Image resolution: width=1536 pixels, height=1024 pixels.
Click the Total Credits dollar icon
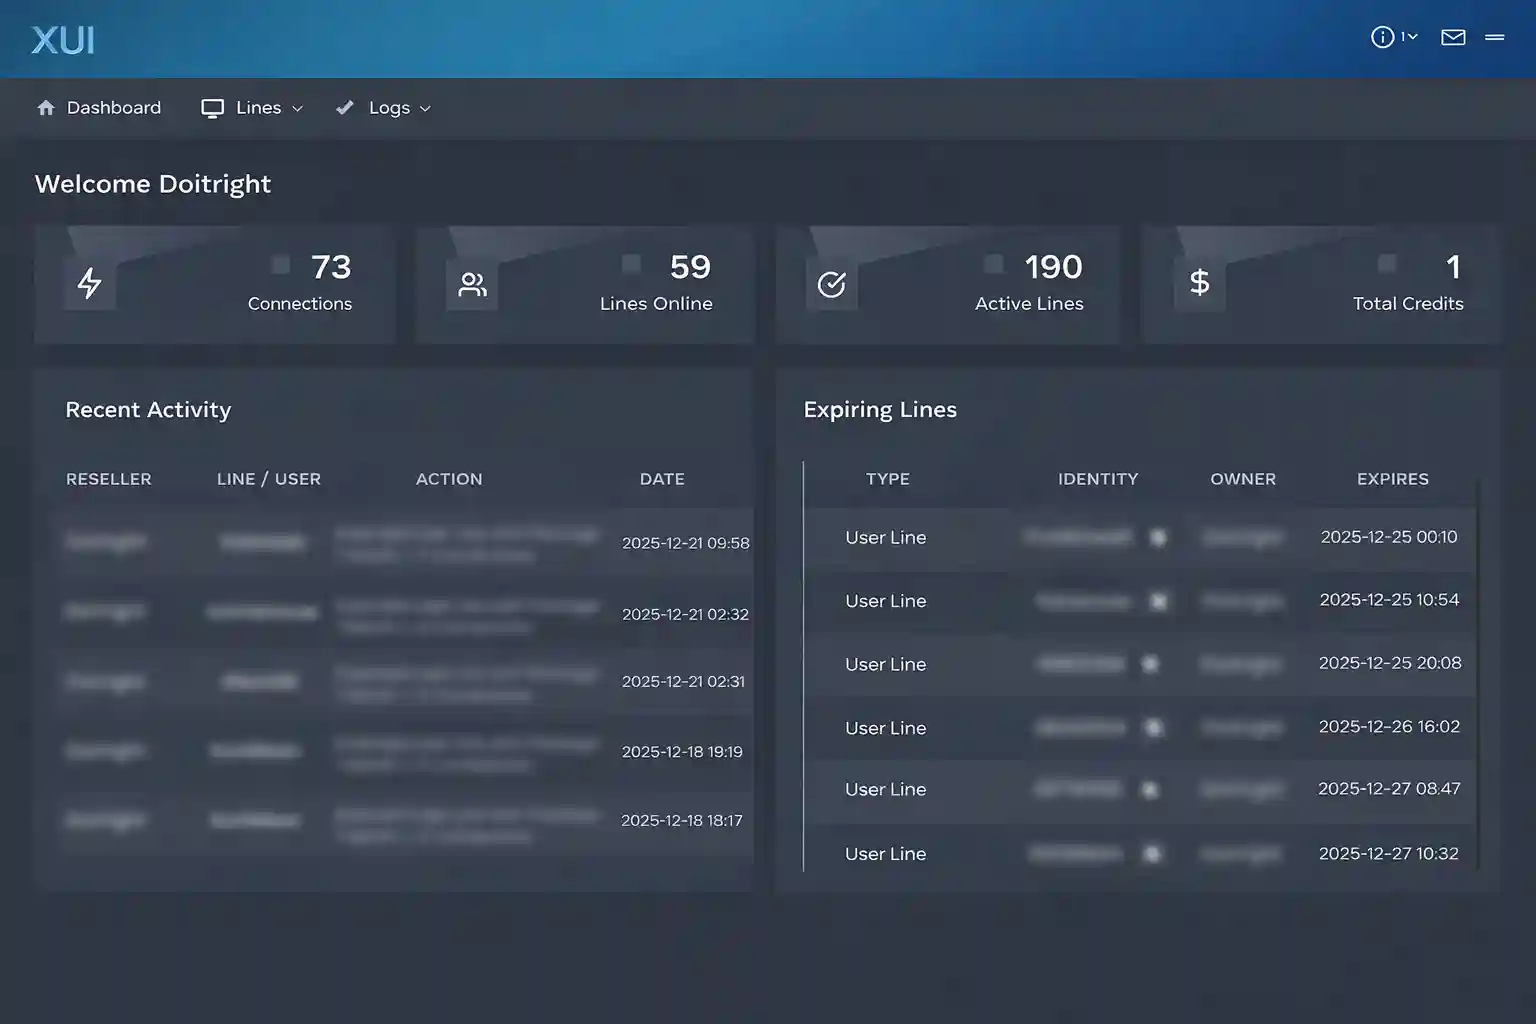click(x=1200, y=283)
